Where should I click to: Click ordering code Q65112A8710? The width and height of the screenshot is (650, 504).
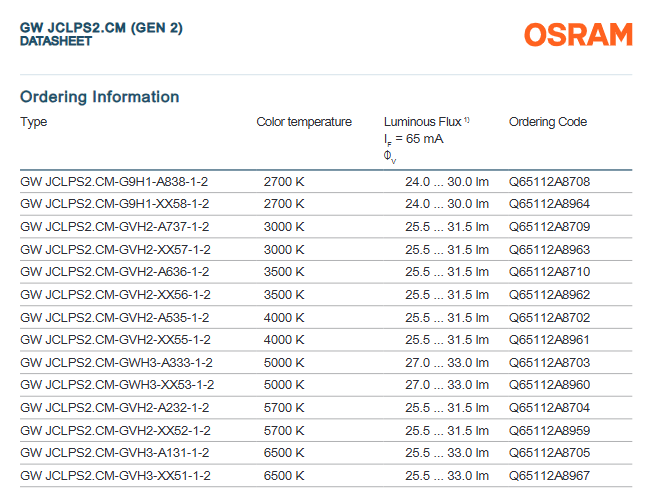(549, 272)
